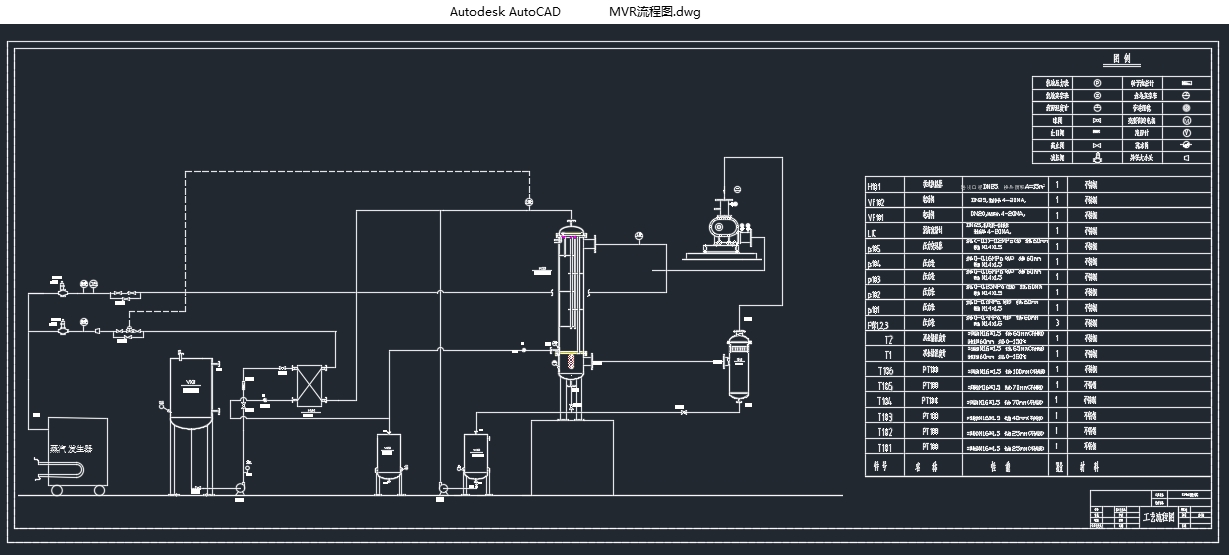Click the tall evaporator column in the center
This screenshot has height=555, width=1229.
pyautogui.click(x=569, y=300)
